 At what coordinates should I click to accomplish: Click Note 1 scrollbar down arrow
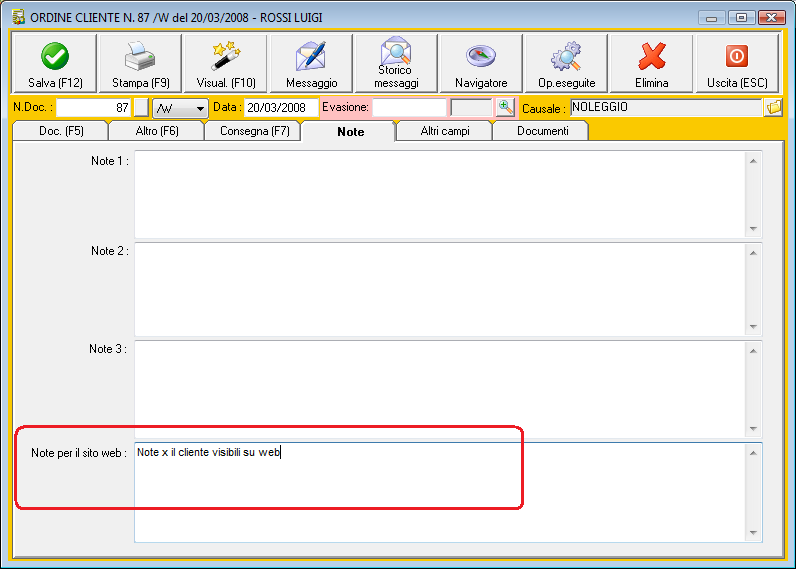click(x=753, y=229)
